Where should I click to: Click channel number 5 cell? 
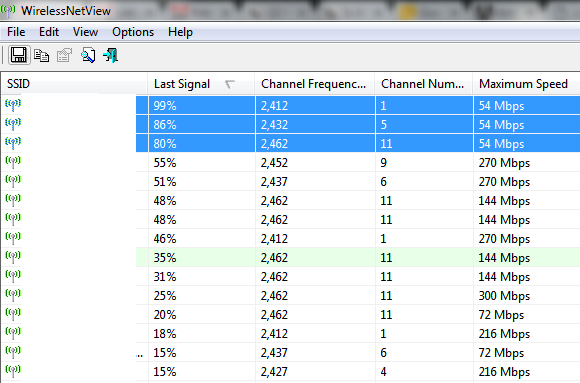click(424, 124)
